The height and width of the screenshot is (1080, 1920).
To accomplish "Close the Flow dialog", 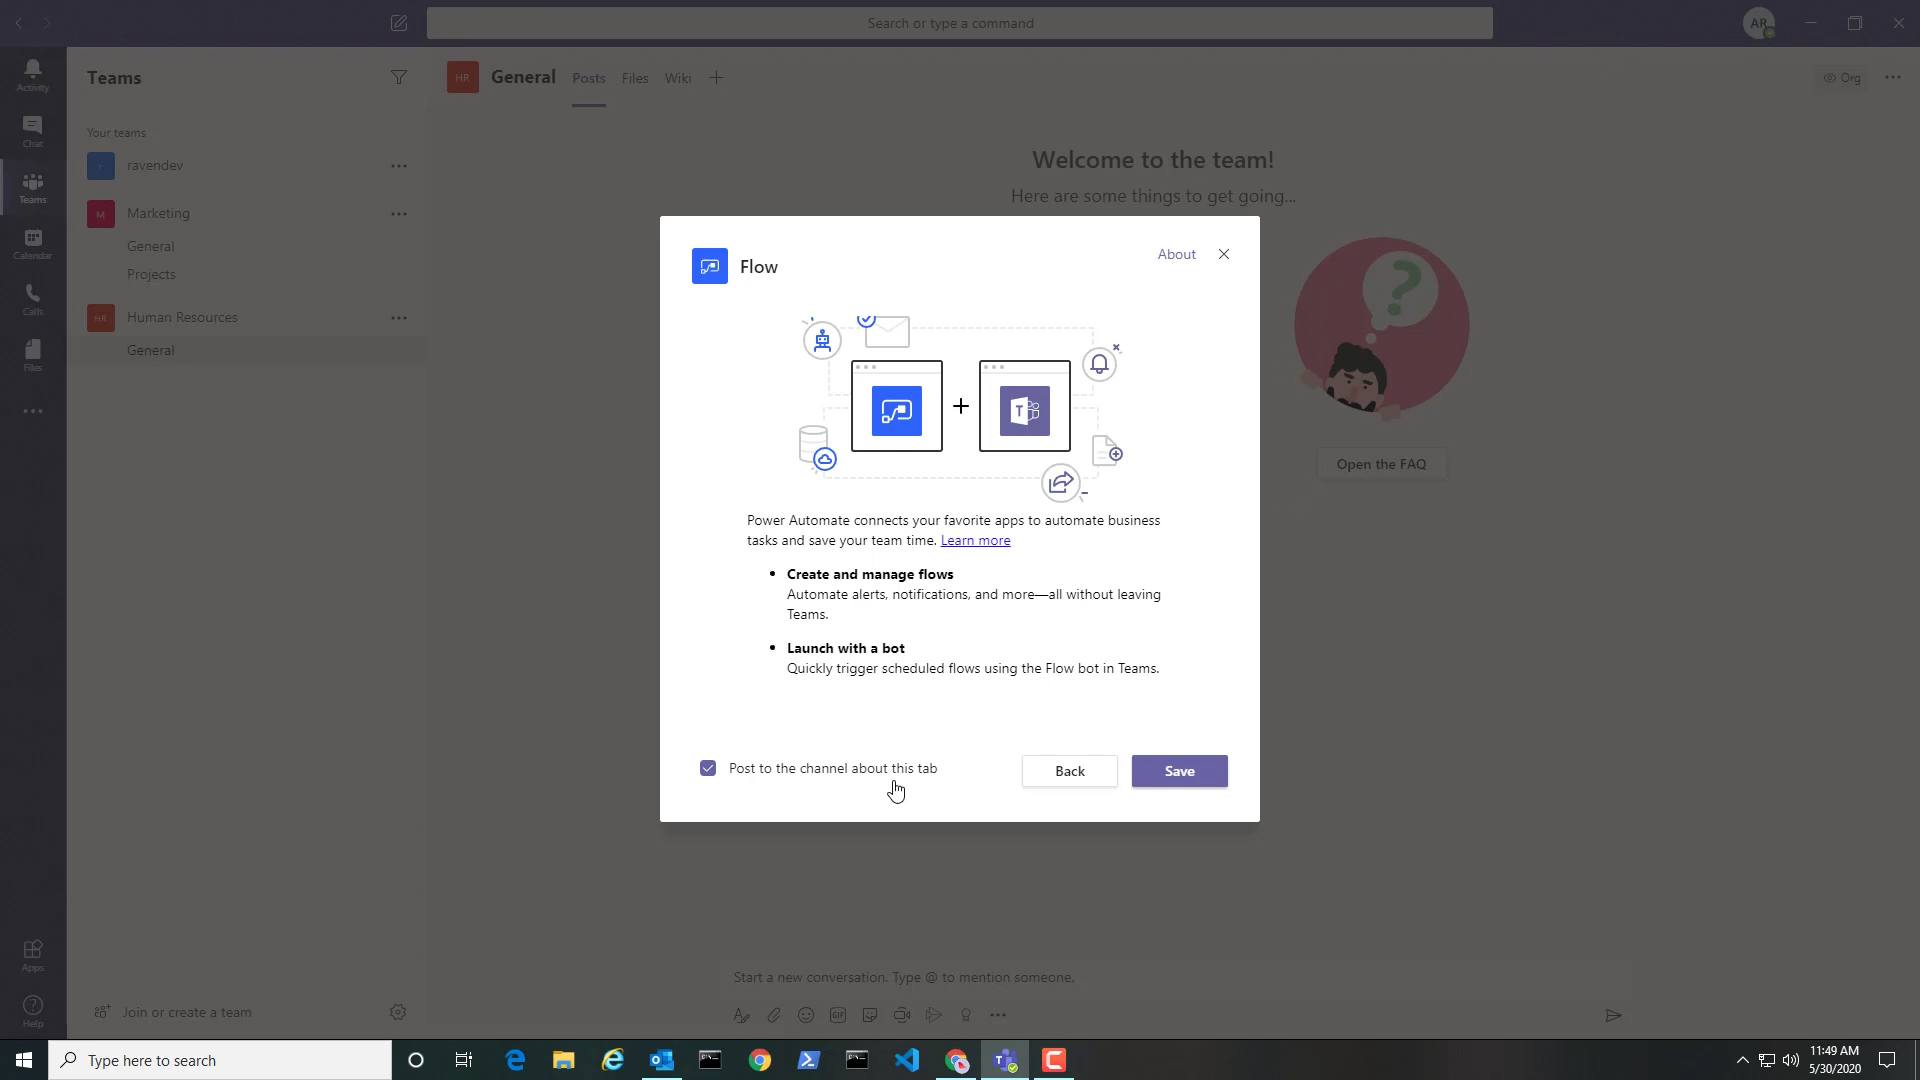I will (1224, 254).
